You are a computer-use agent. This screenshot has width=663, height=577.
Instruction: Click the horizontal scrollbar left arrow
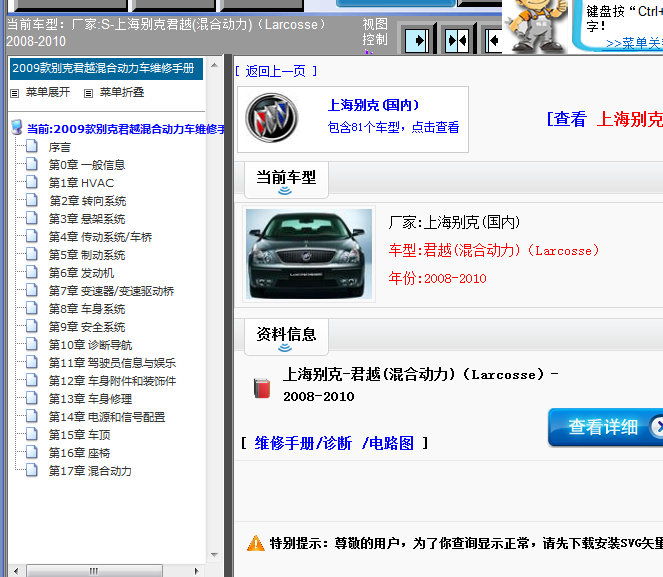[16, 571]
